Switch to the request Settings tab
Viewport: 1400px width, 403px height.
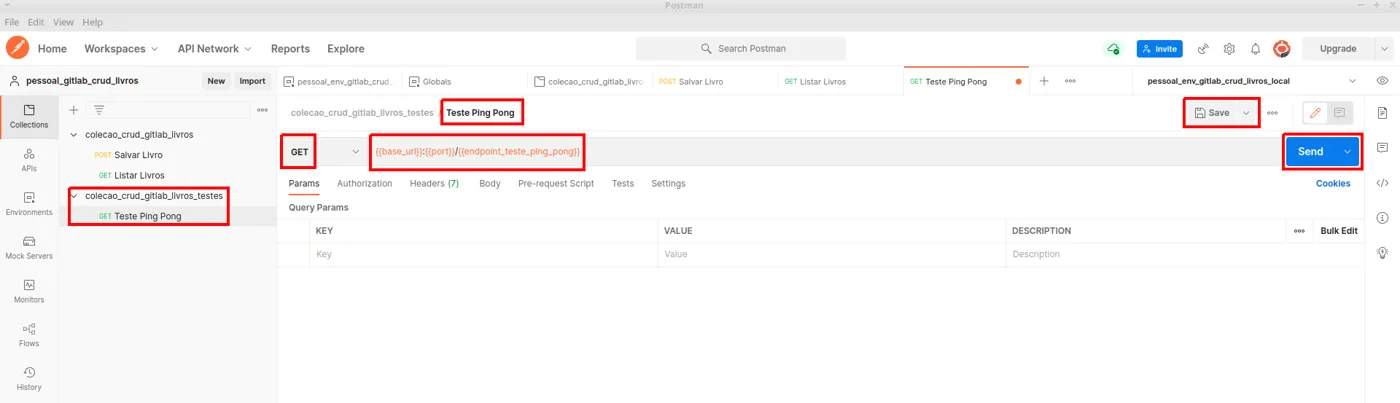[x=668, y=184]
